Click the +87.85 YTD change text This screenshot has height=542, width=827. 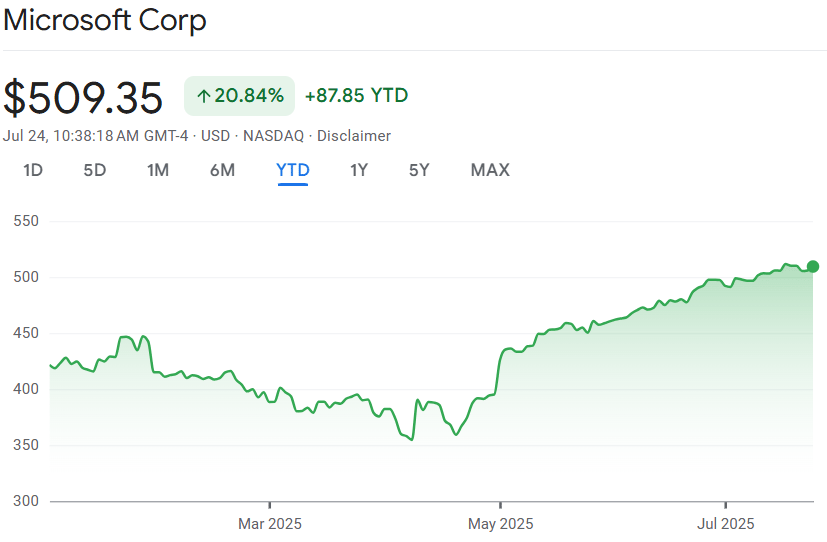(357, 96)
